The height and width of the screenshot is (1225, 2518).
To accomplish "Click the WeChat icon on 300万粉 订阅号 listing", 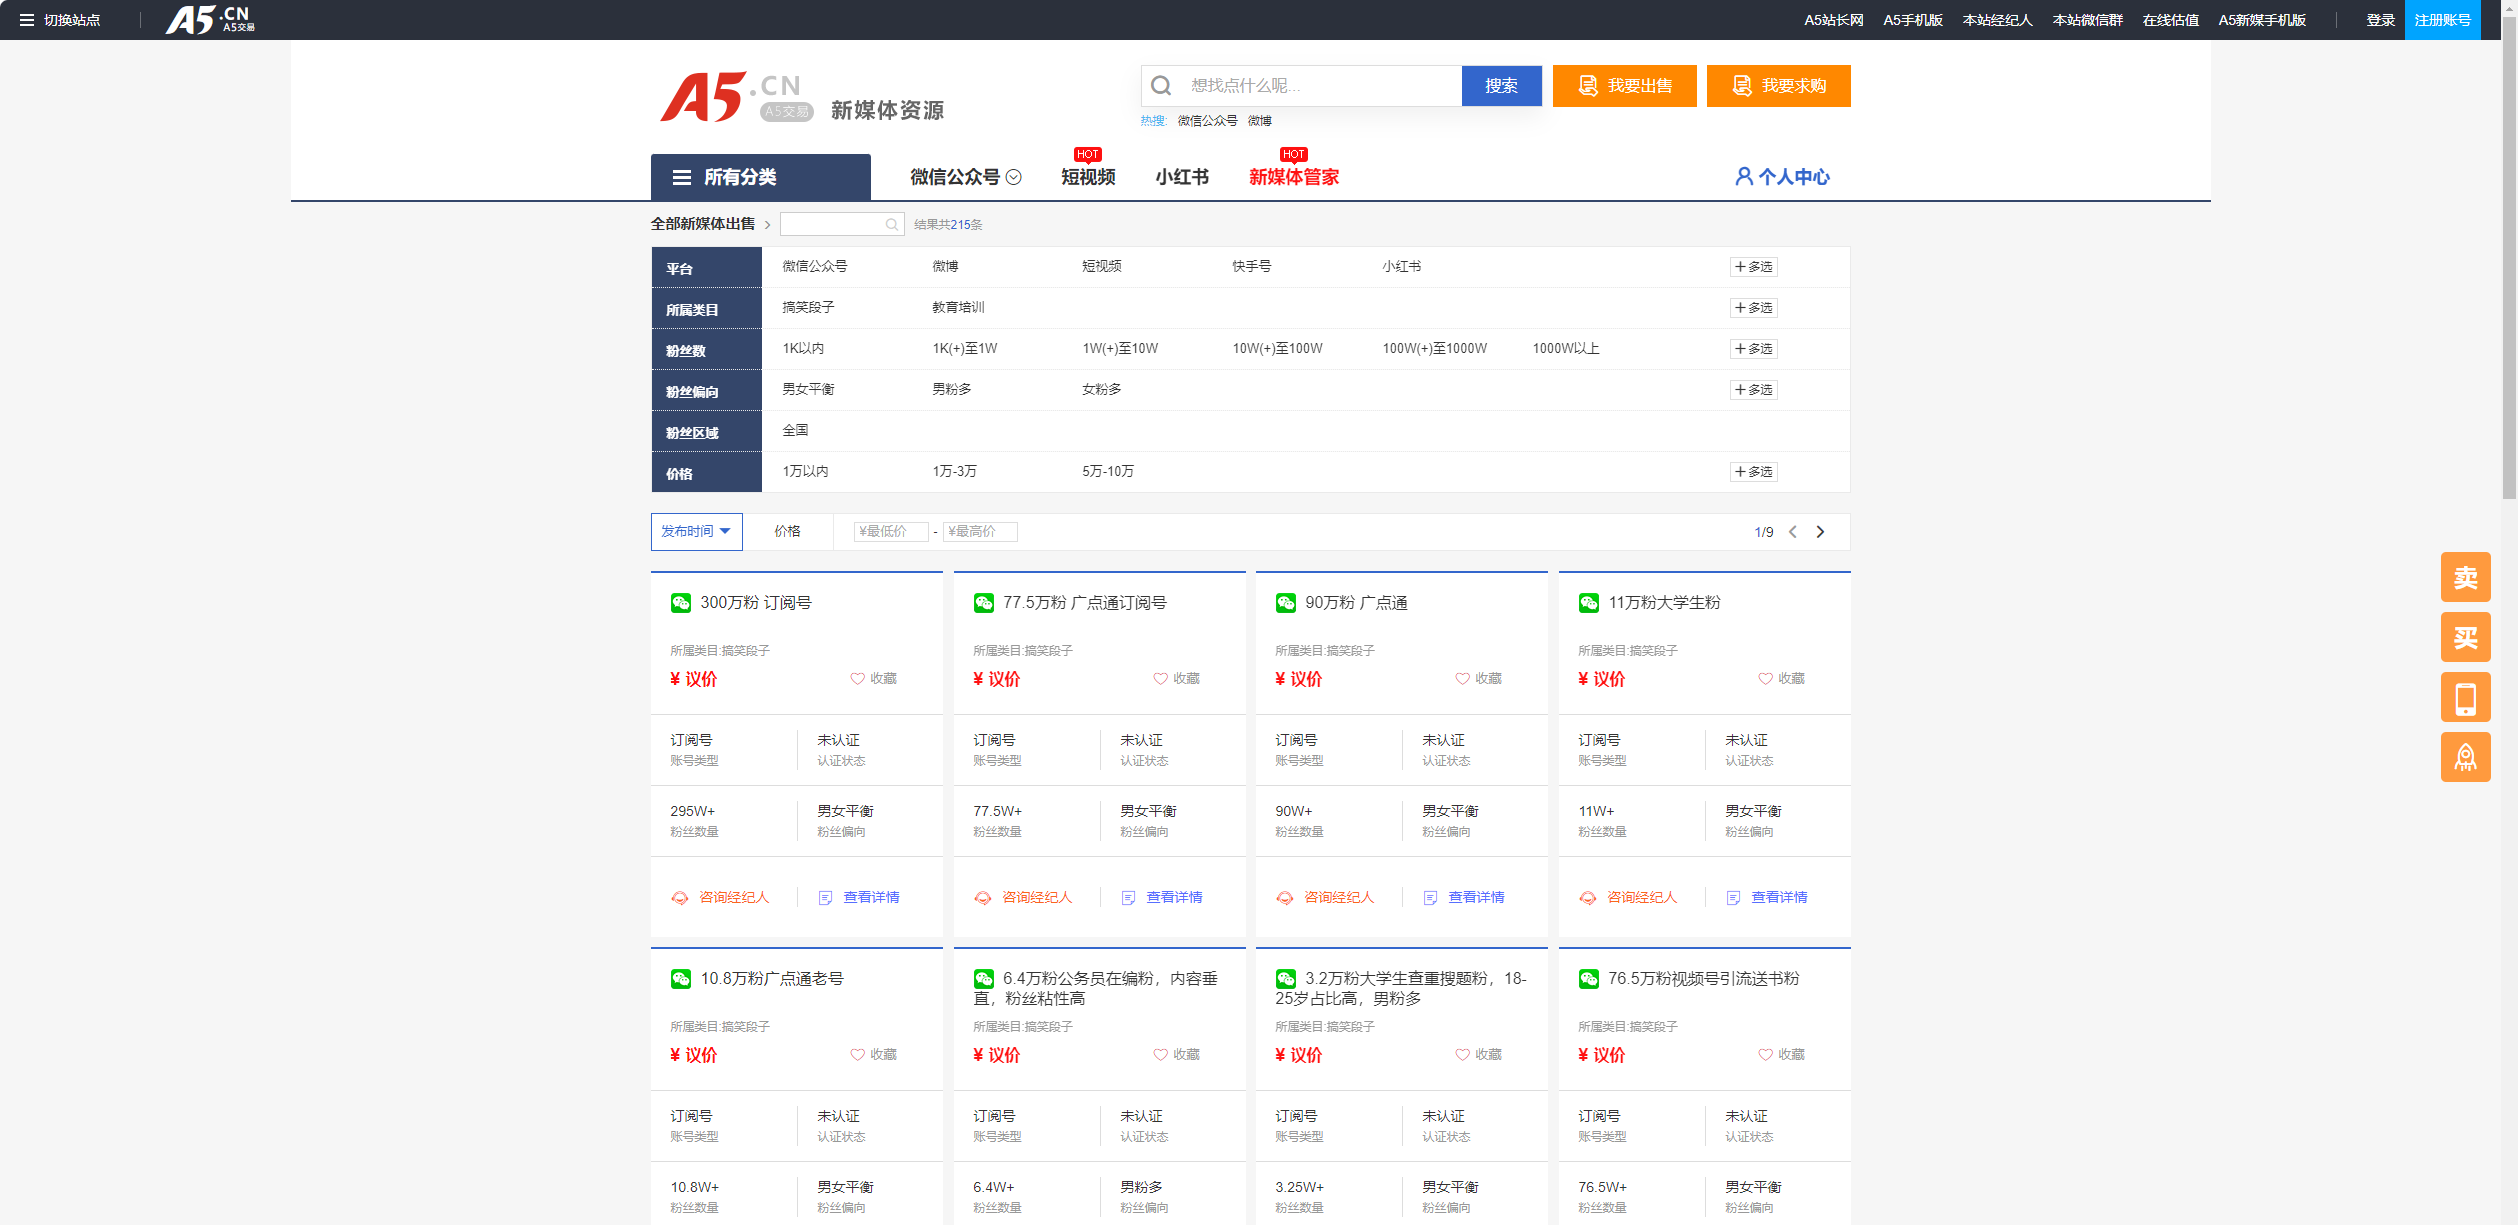I will [682, 602].
